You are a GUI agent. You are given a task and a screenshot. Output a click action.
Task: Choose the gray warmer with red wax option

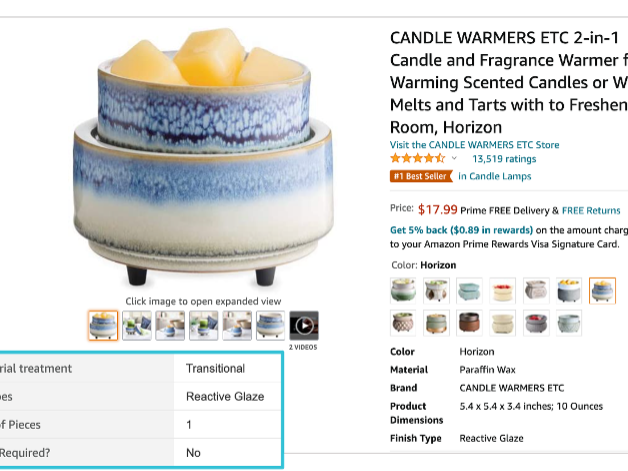coord(536,322)
